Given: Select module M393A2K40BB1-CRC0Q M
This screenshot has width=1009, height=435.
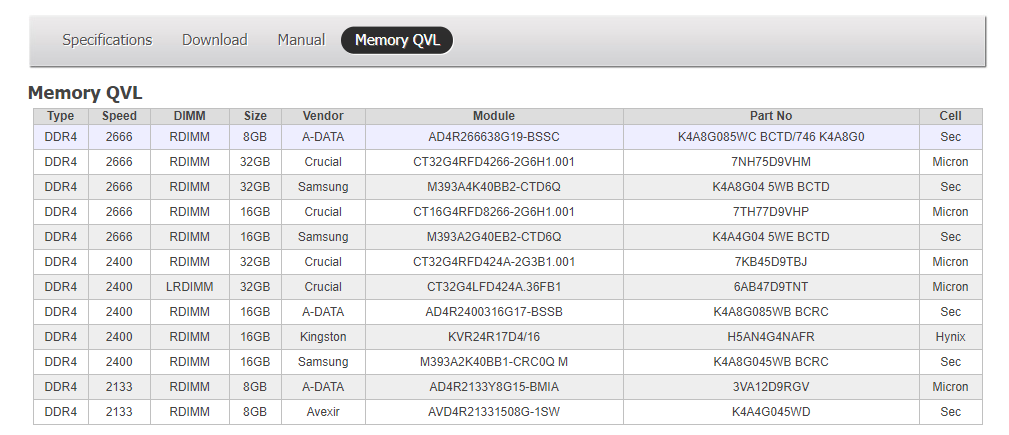Looking at the screenshot, I should [x=494, y=362].
